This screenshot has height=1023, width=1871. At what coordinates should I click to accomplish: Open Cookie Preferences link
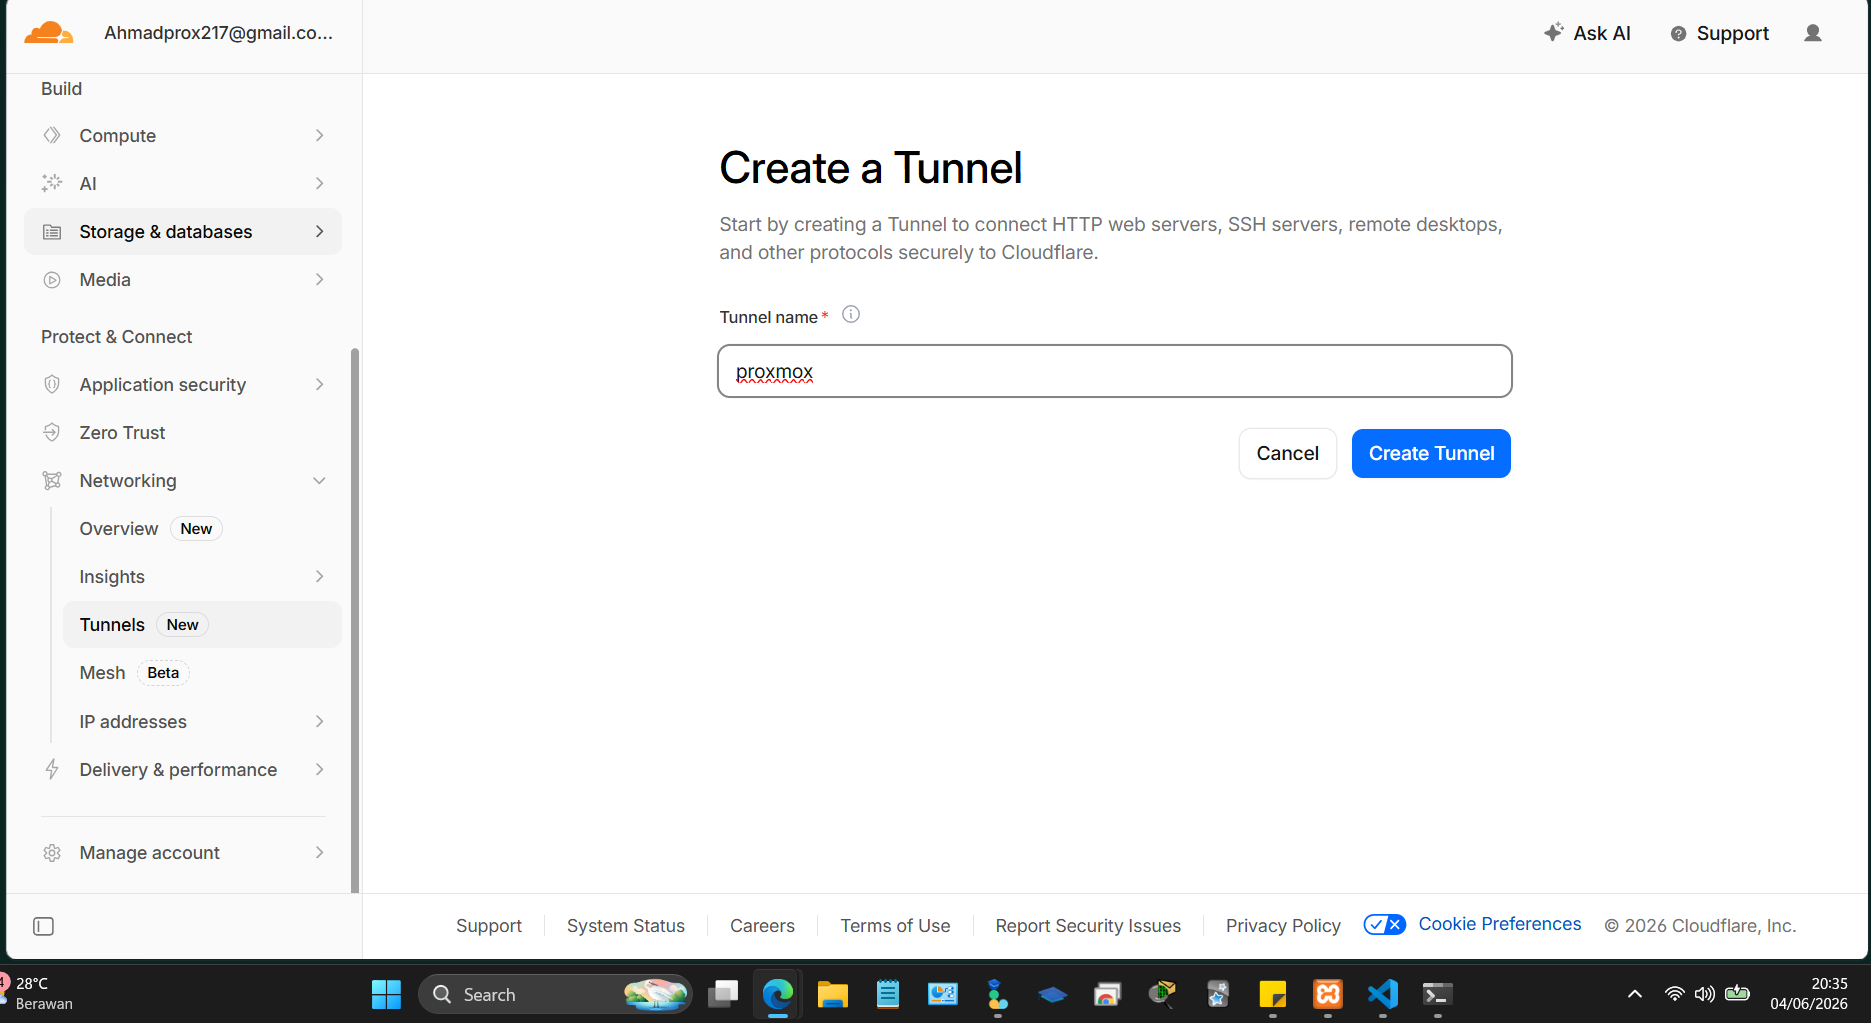pos(1500,924)
